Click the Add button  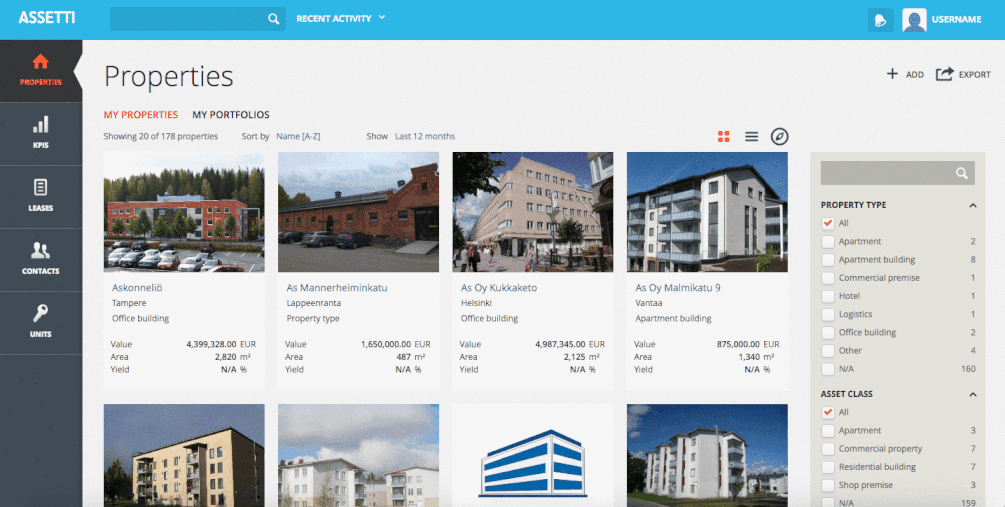pyautogui.click(x=905, y=74)
